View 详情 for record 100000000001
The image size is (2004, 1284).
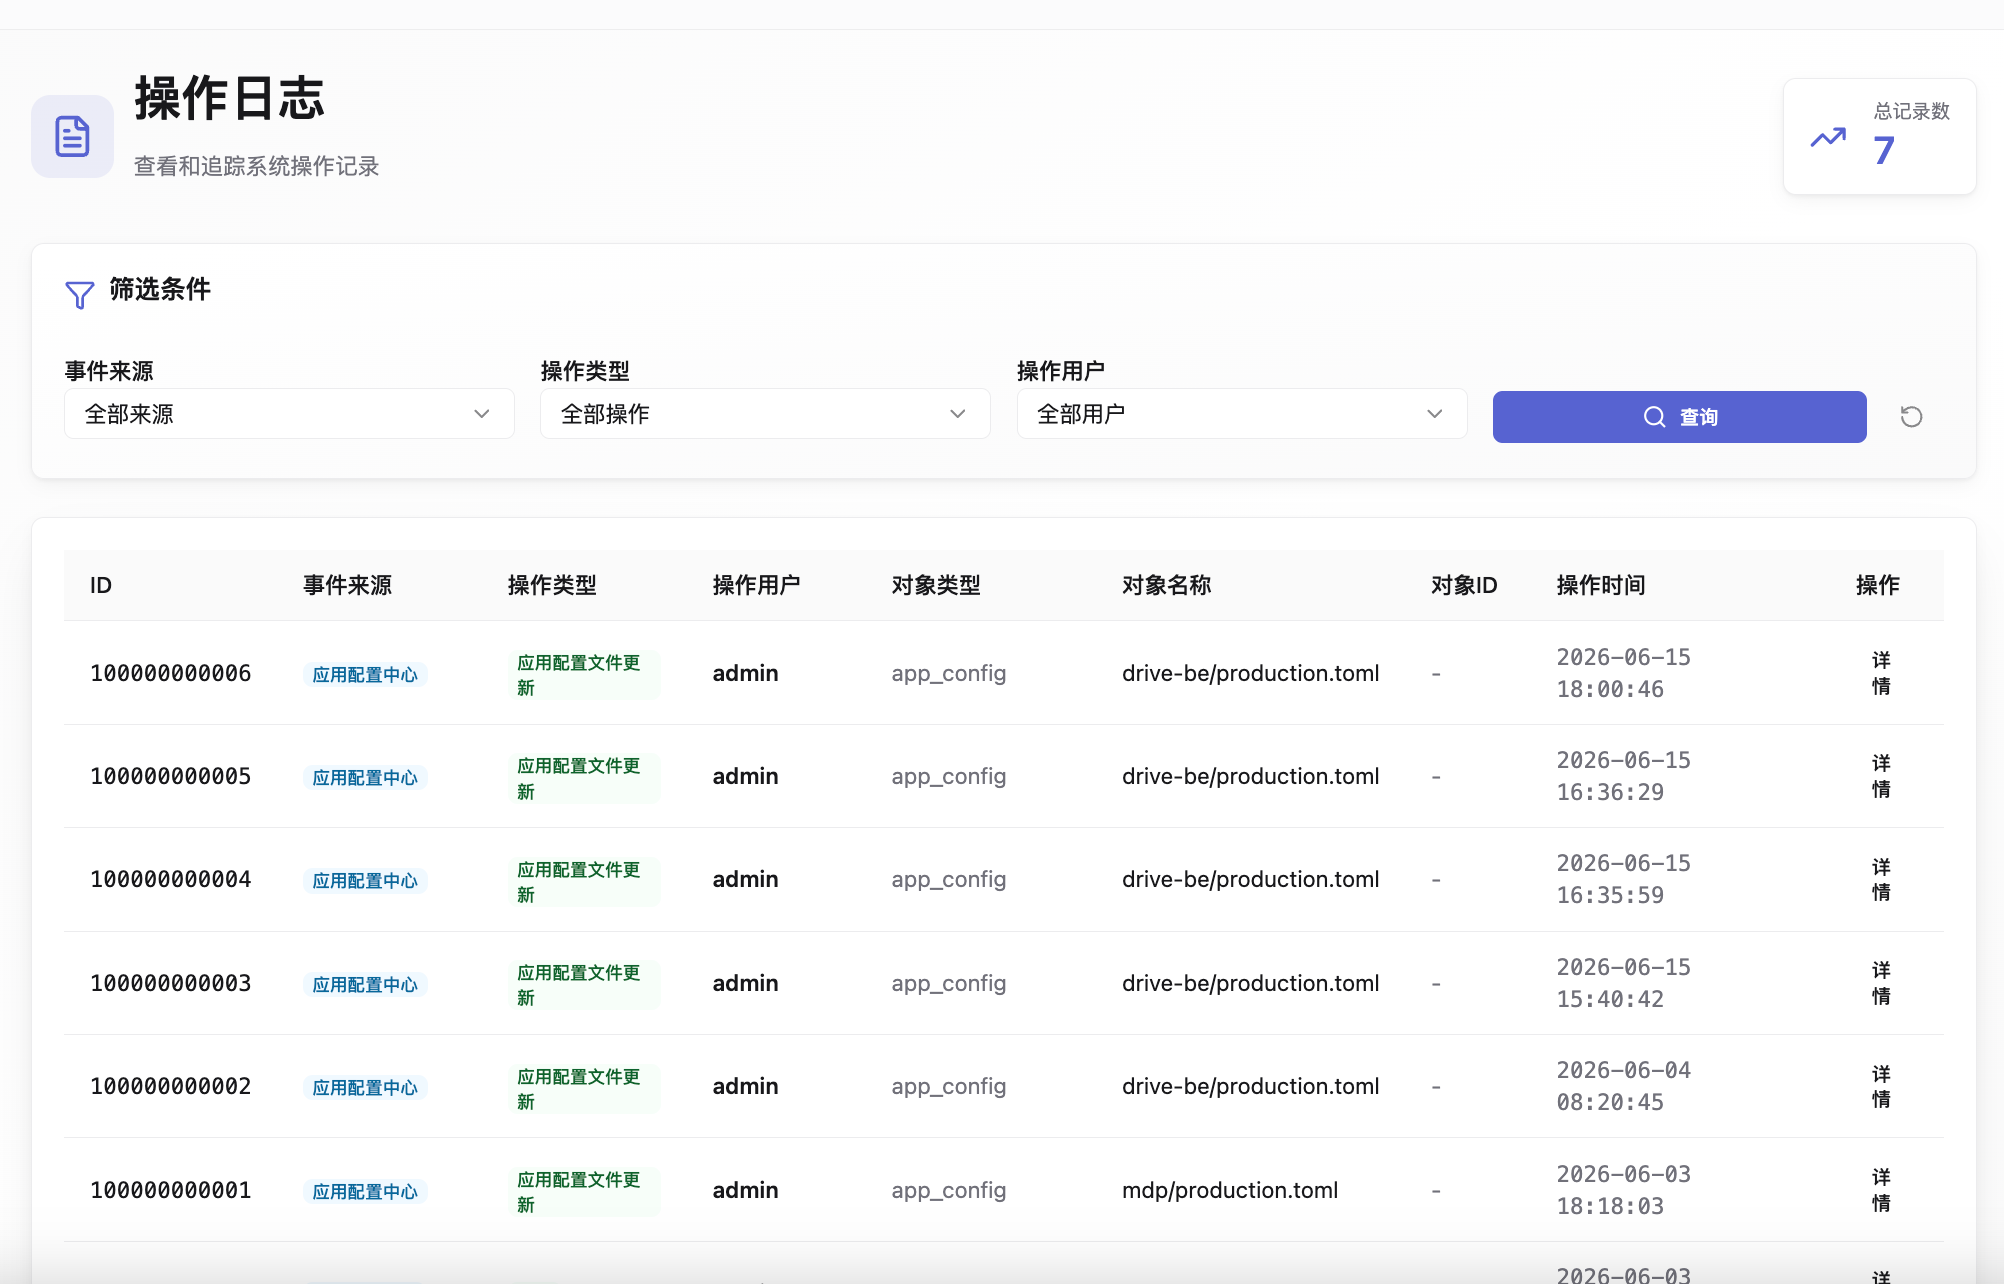1881,1190
